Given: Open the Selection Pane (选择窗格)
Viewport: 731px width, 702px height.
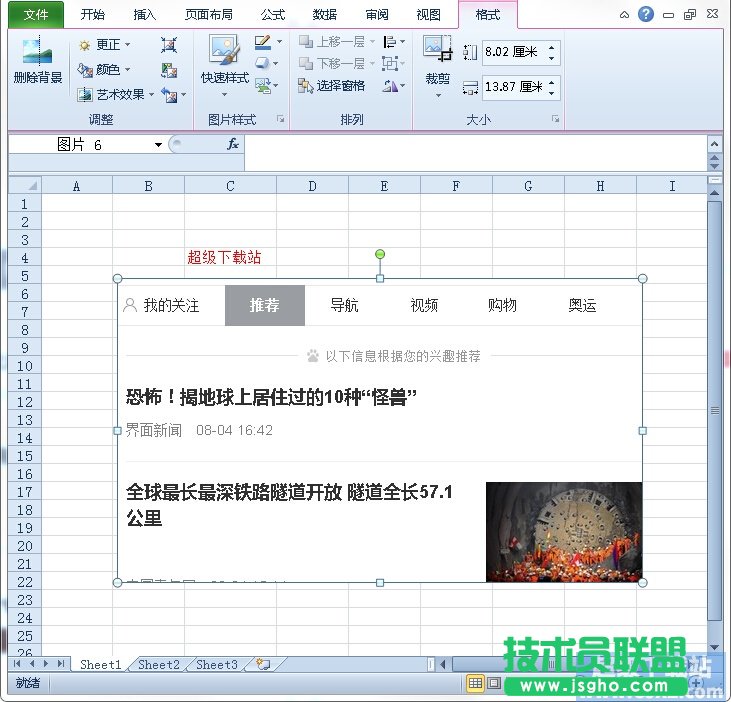Looking at the screenshot, I should (x=331, y=86).
